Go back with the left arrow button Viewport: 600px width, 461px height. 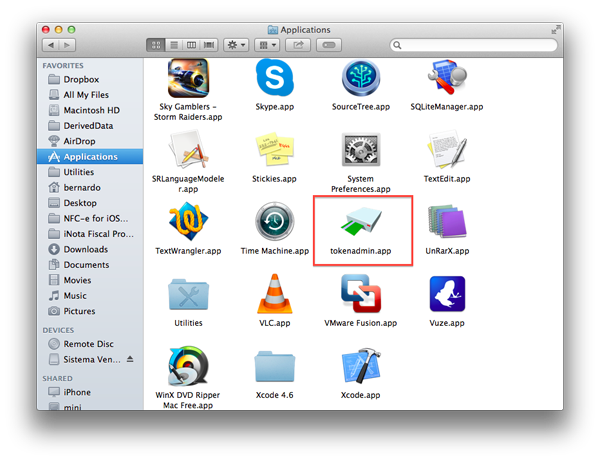[x=51, y=45]
